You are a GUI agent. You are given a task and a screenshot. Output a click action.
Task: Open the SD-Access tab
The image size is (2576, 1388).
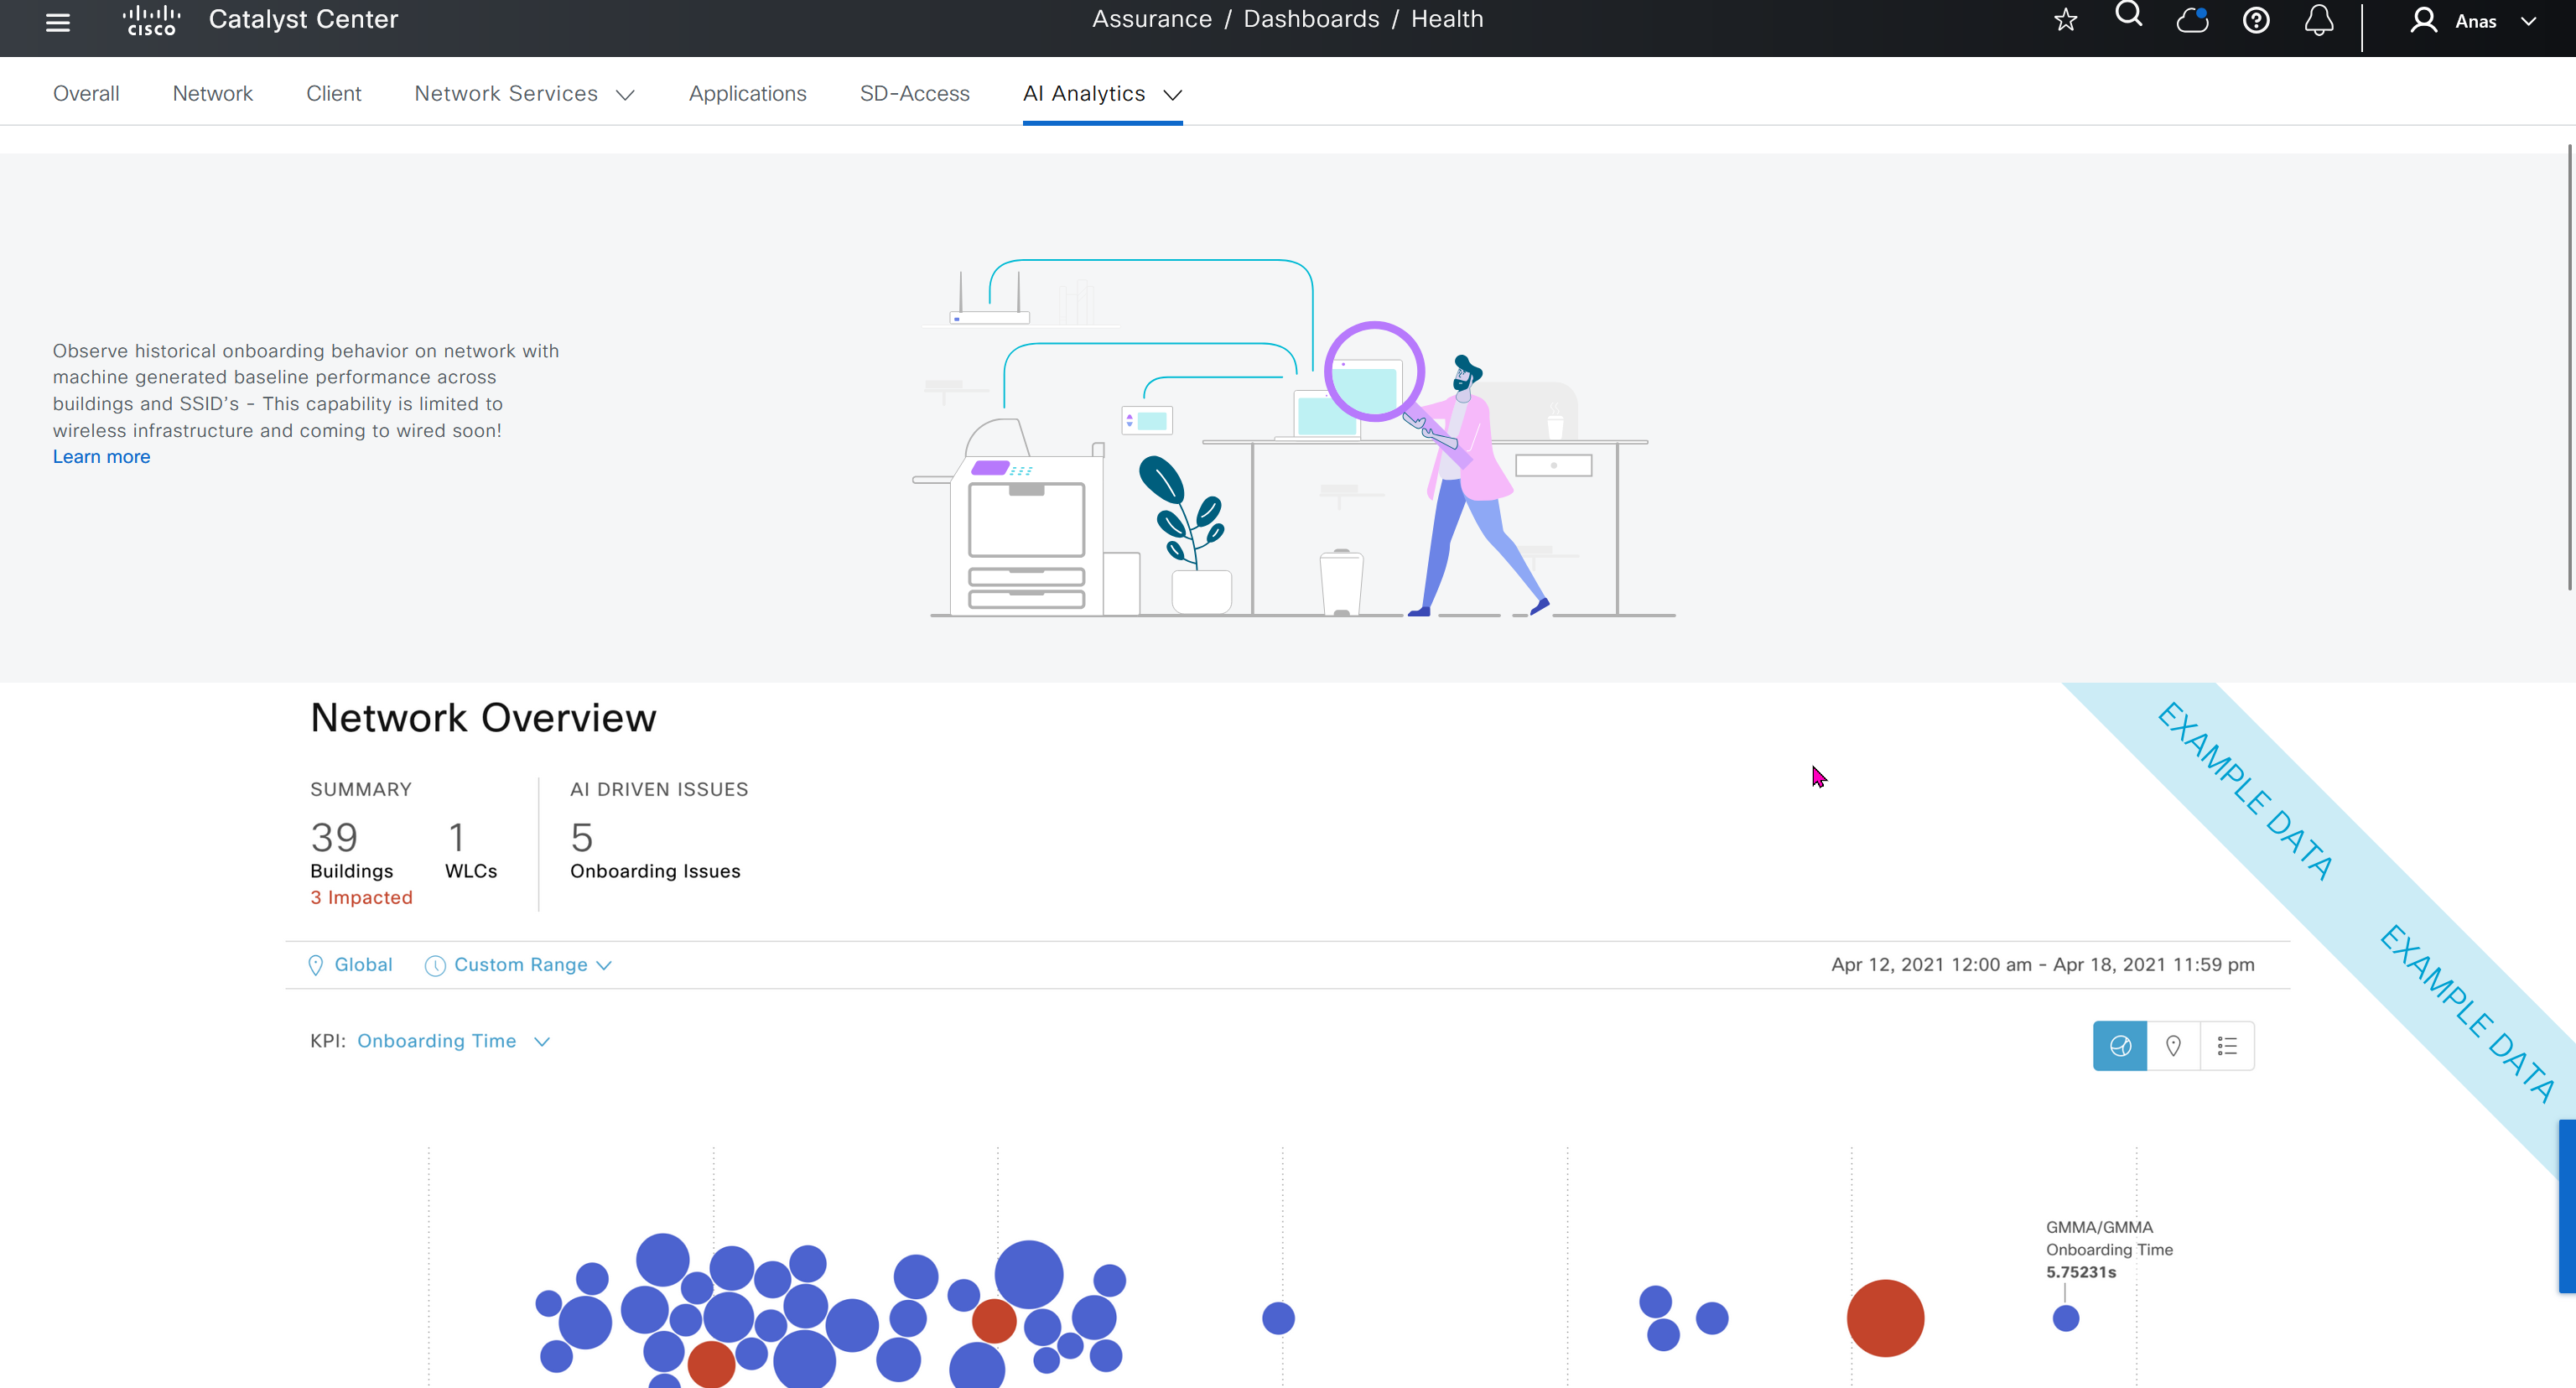tap(914, 94)
